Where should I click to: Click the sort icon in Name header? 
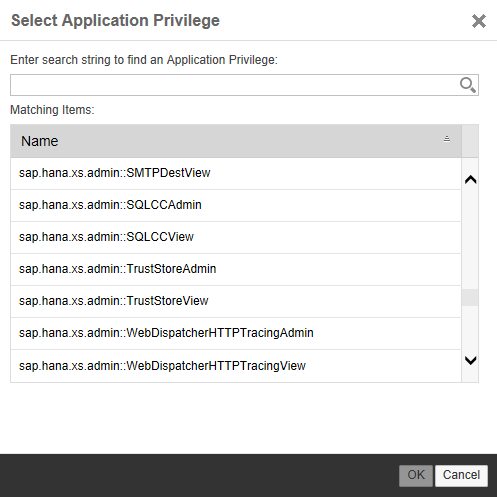click(447, 139)
